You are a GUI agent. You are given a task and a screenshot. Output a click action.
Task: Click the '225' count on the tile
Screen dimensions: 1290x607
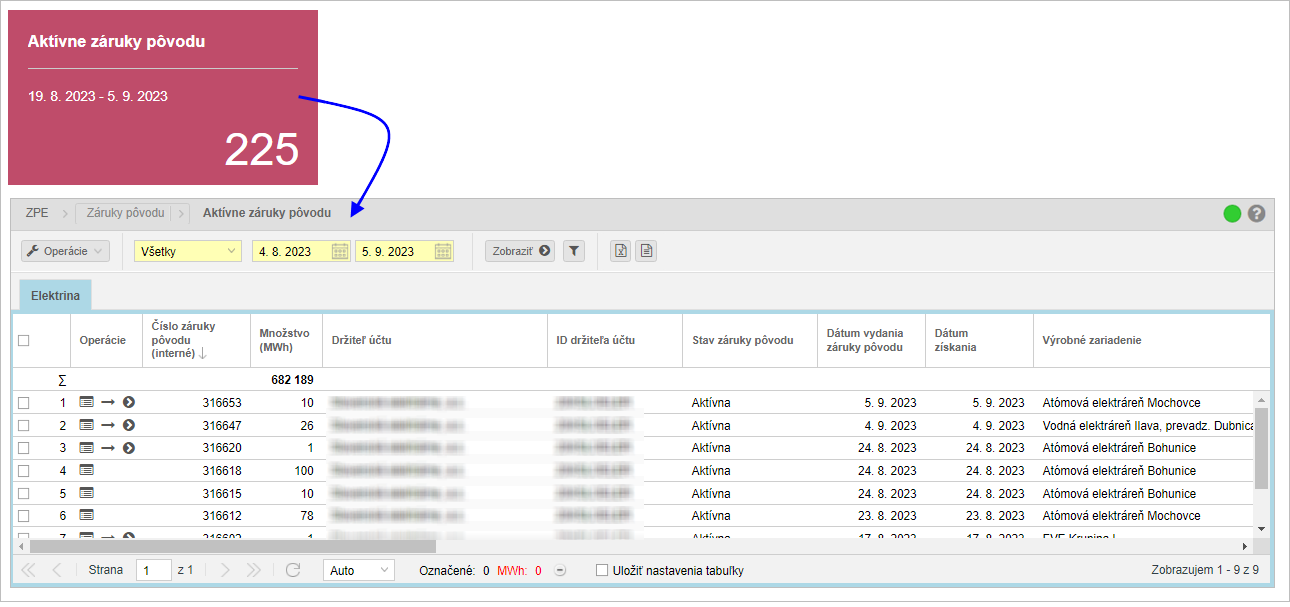[261, 149]
